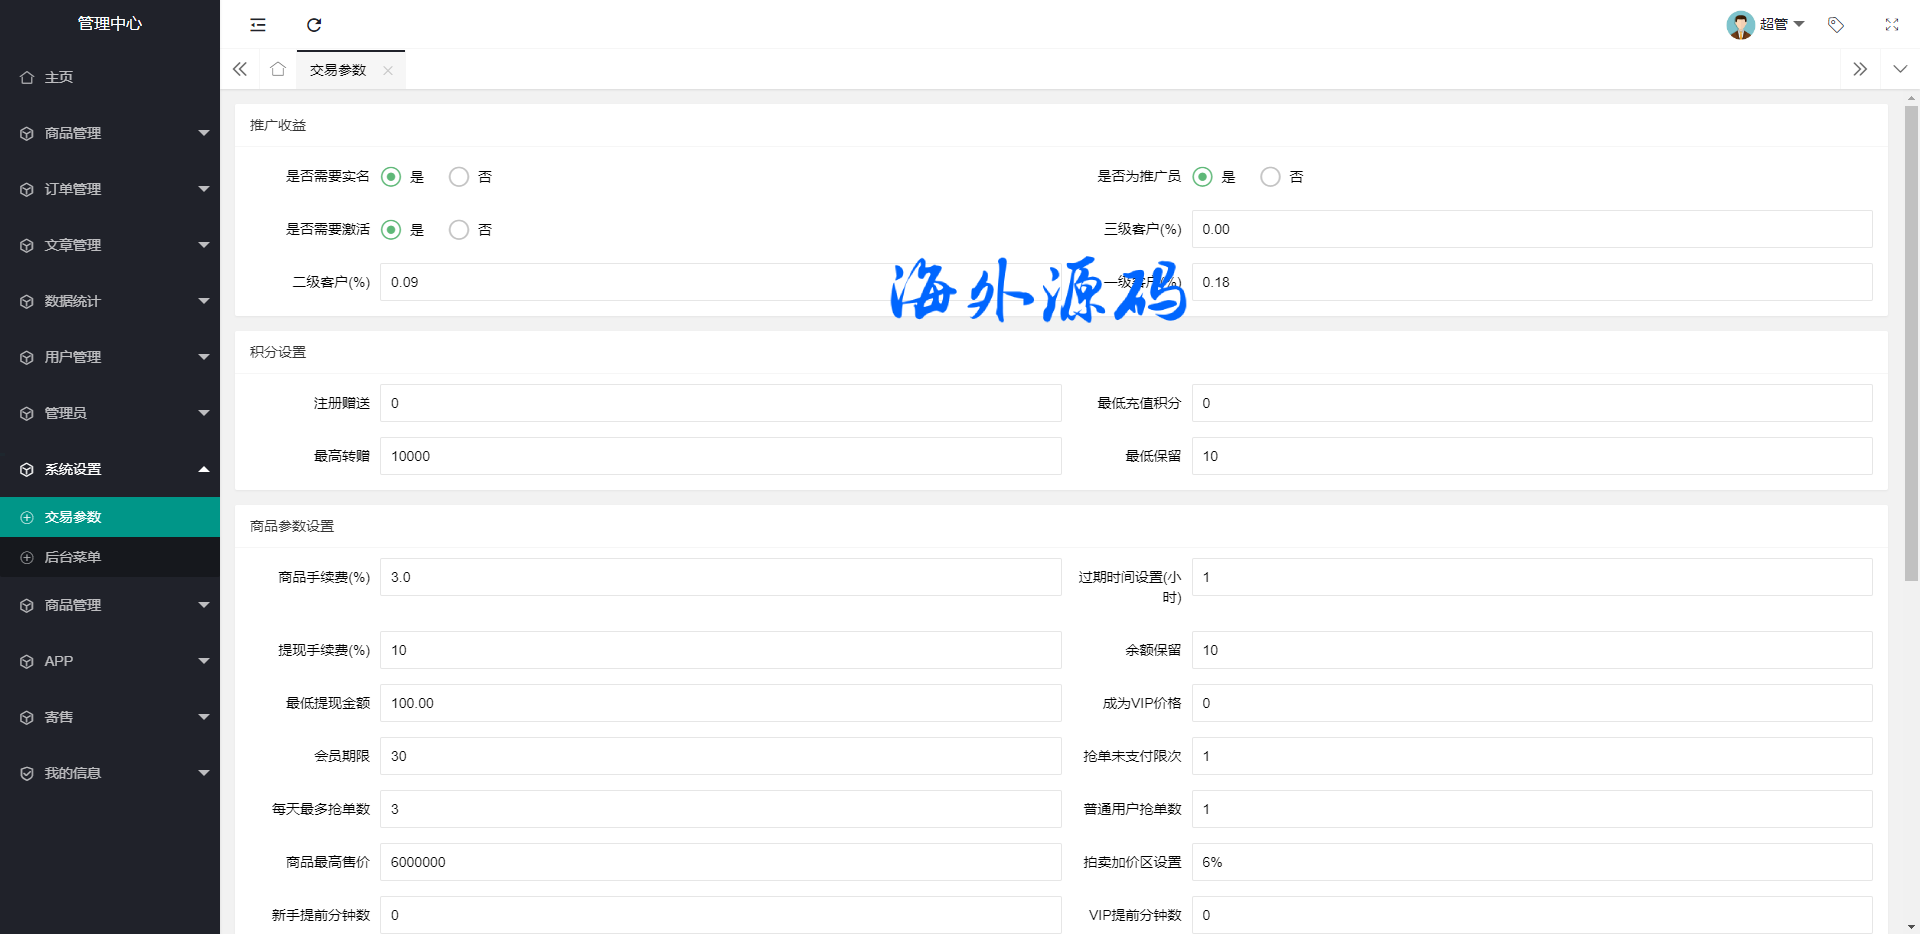Image resolution: width=1920 pixels, height=934 pixels.
Task: Click the vertical scrollbar thumb
Action: coord(1911,340)
